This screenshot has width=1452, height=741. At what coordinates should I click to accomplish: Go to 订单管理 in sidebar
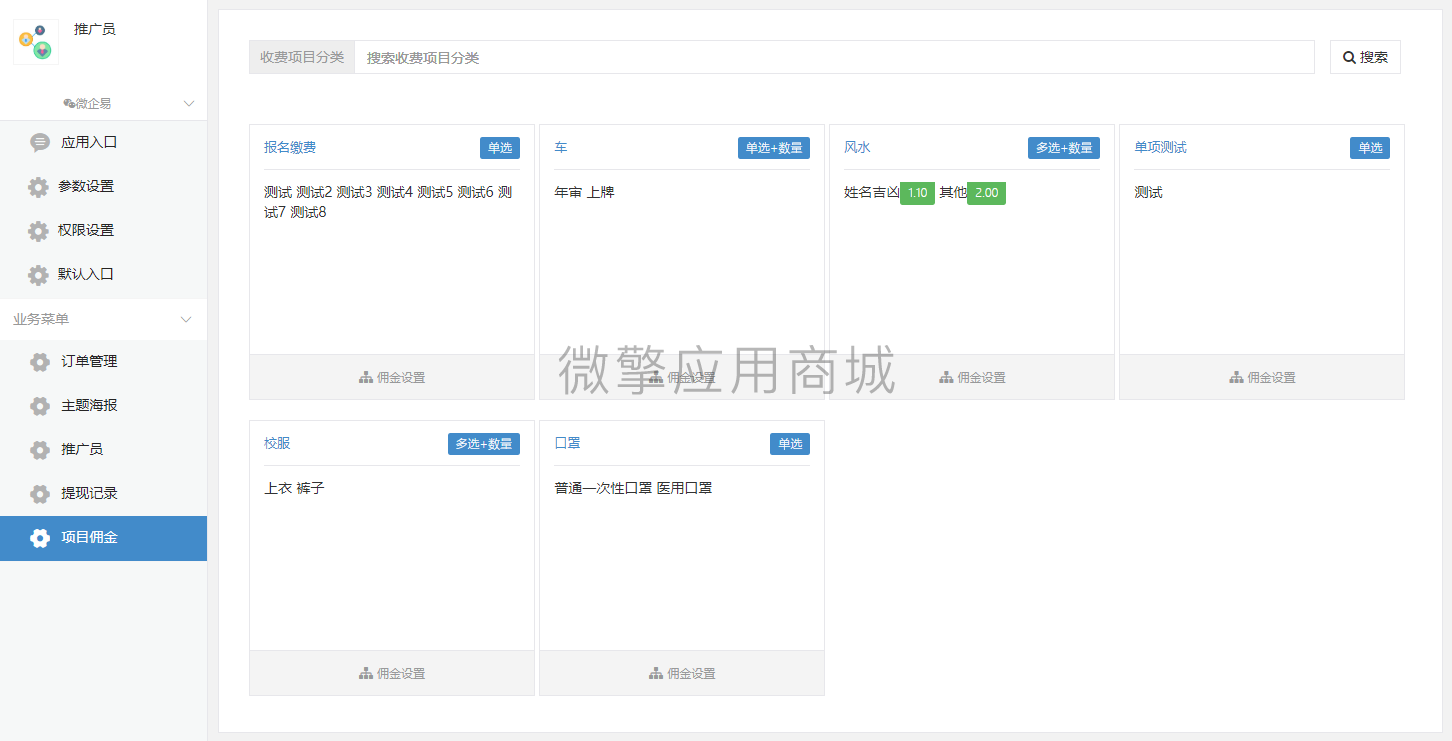pos(103,361)
